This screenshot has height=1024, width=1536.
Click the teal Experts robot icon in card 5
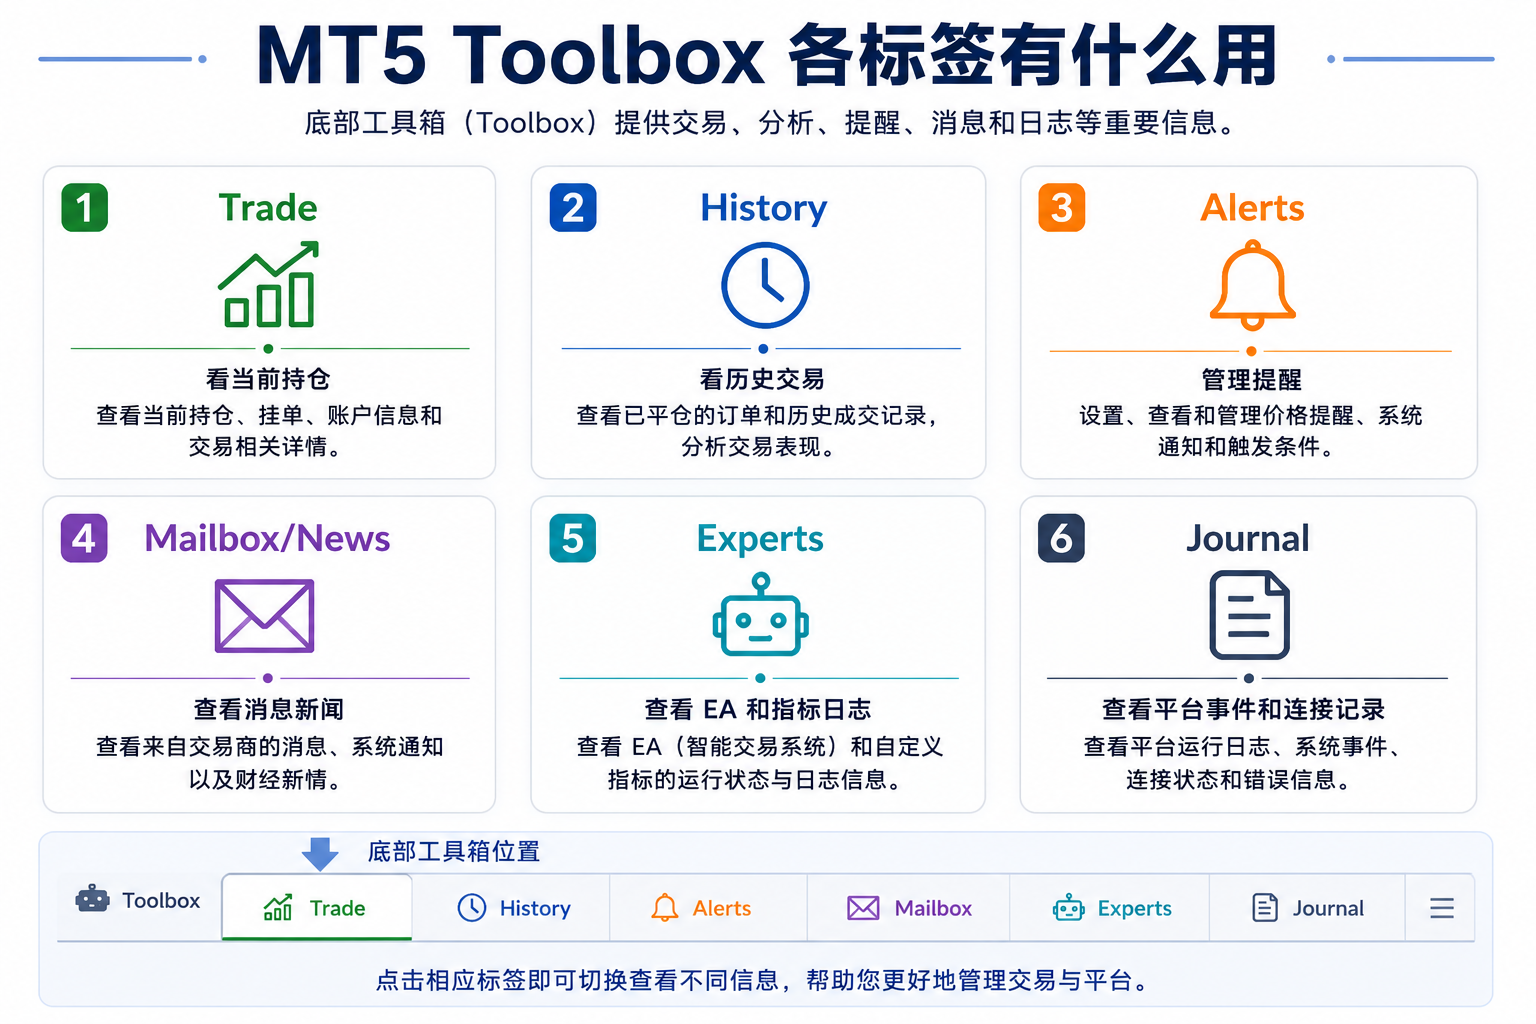[761, 614]
